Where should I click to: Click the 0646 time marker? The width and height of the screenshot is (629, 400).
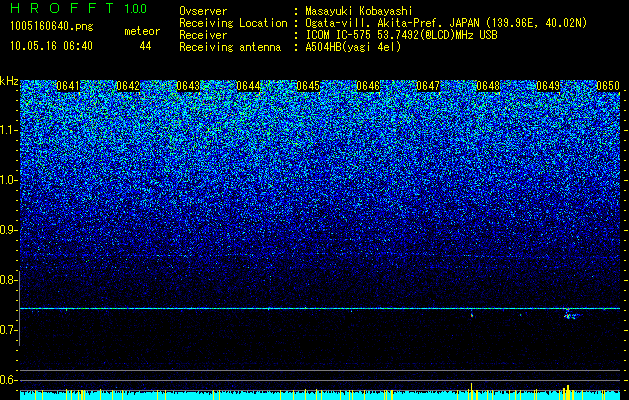coord(368,86)
